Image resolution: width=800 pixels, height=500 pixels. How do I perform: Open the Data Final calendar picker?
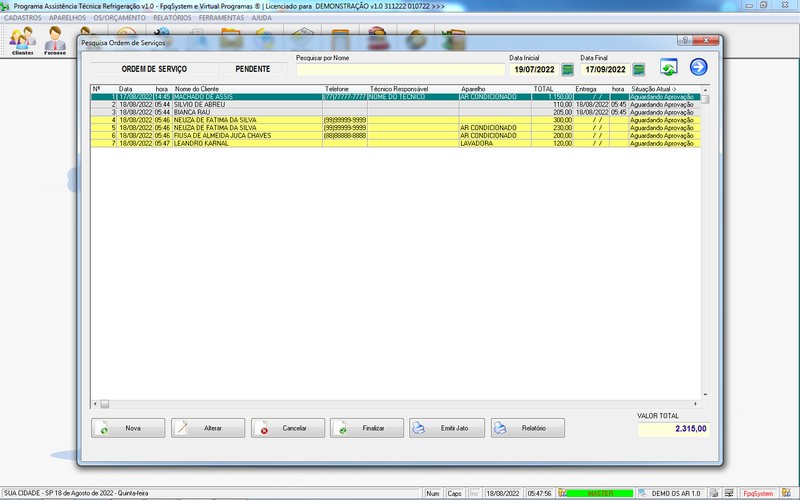(639, 70)
